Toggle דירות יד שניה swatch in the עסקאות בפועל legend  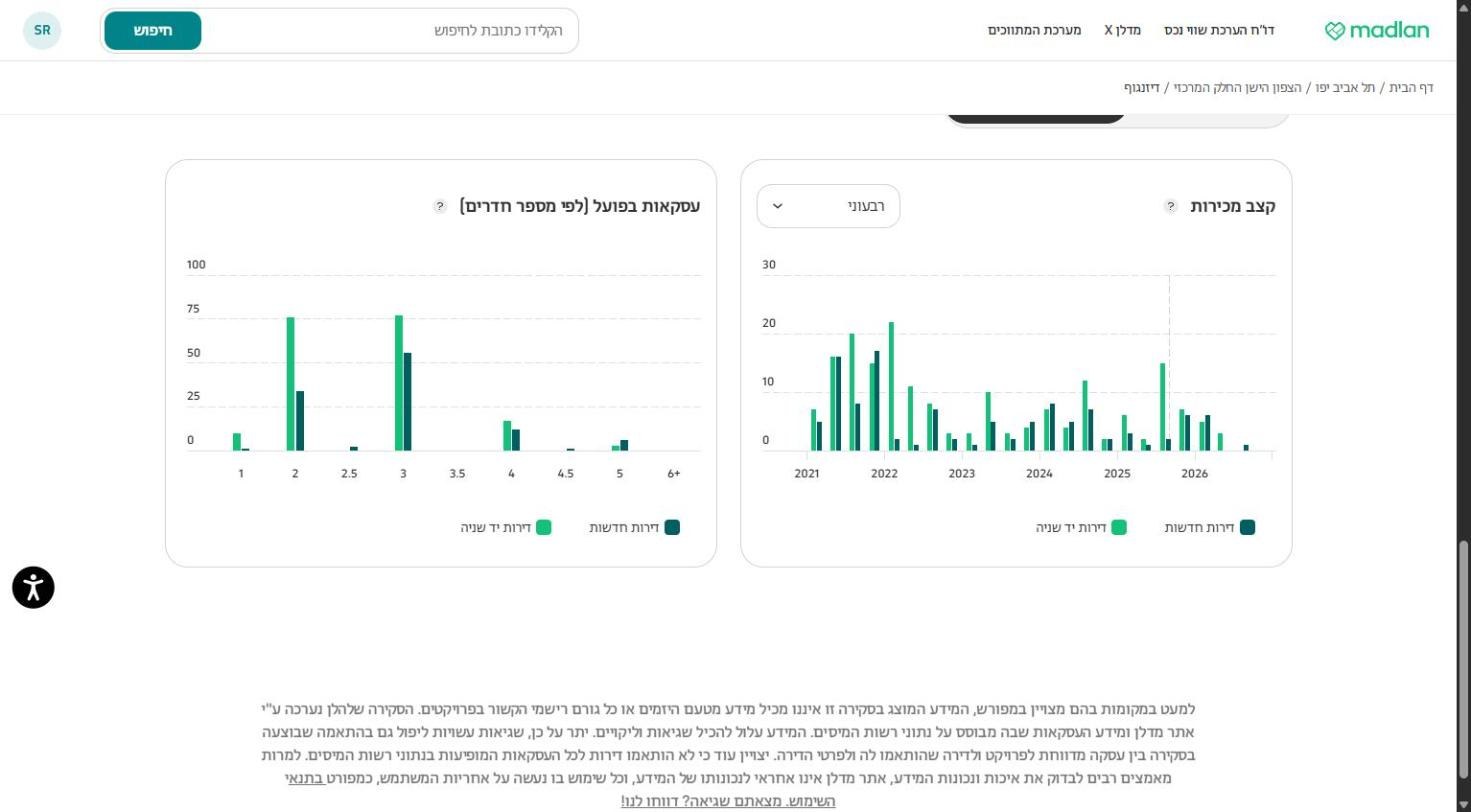[544, 527]
